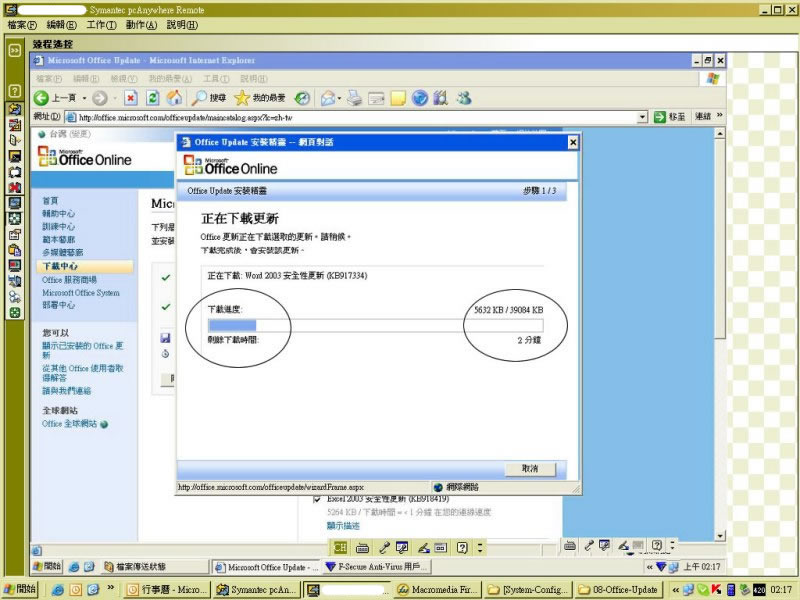800x600 pixels.
Task: Click the 步驟 1 / 3 step text
Action: [539, 191]
